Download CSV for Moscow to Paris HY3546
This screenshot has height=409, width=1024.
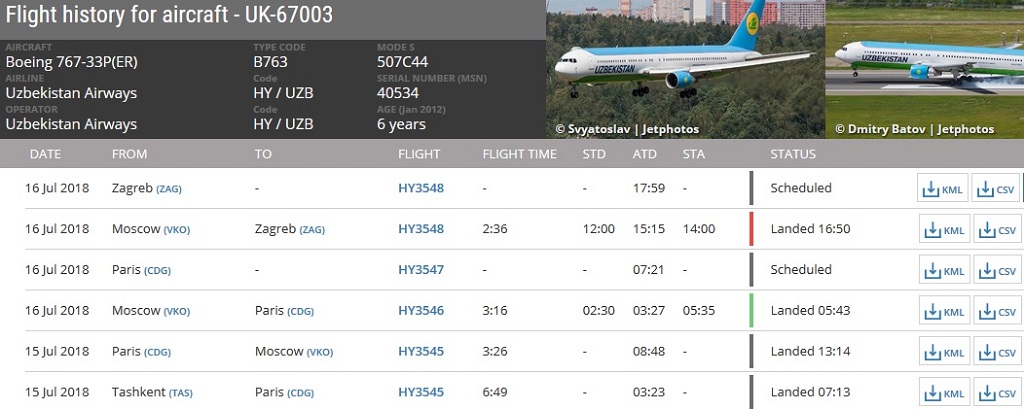997,311
